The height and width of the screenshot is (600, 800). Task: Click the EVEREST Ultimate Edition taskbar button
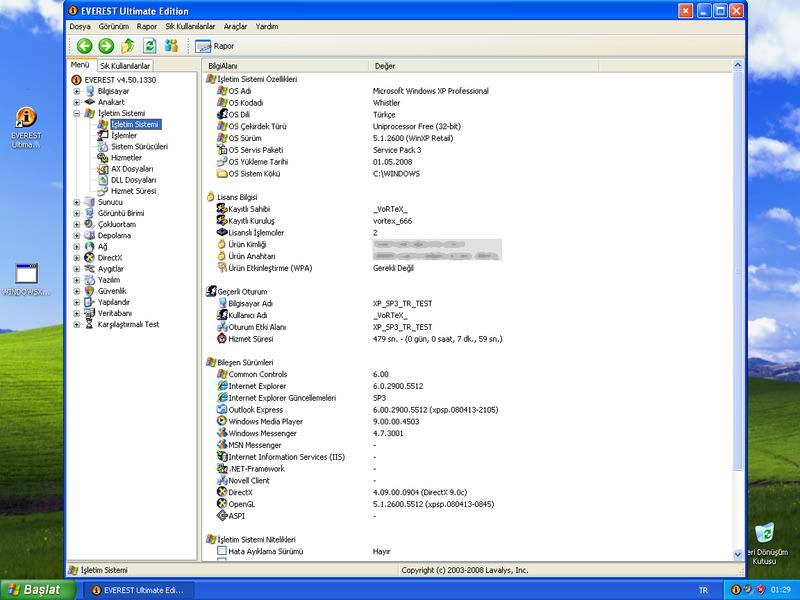(139, 590)
